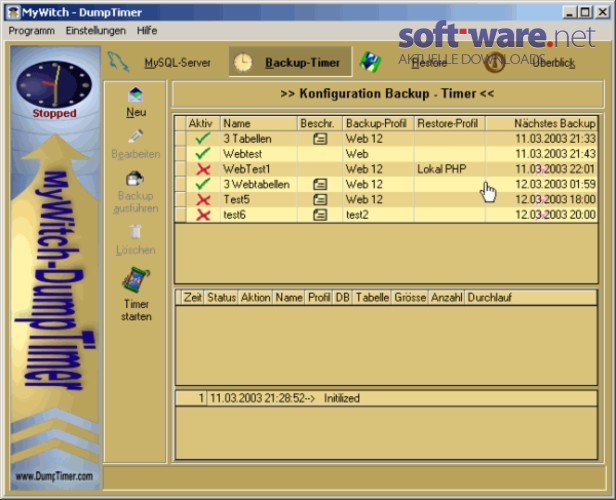616x500 pixels.
Task: Select the 3 Webtabellen row name
Action: pyautogui.click(x=257, y=184)
